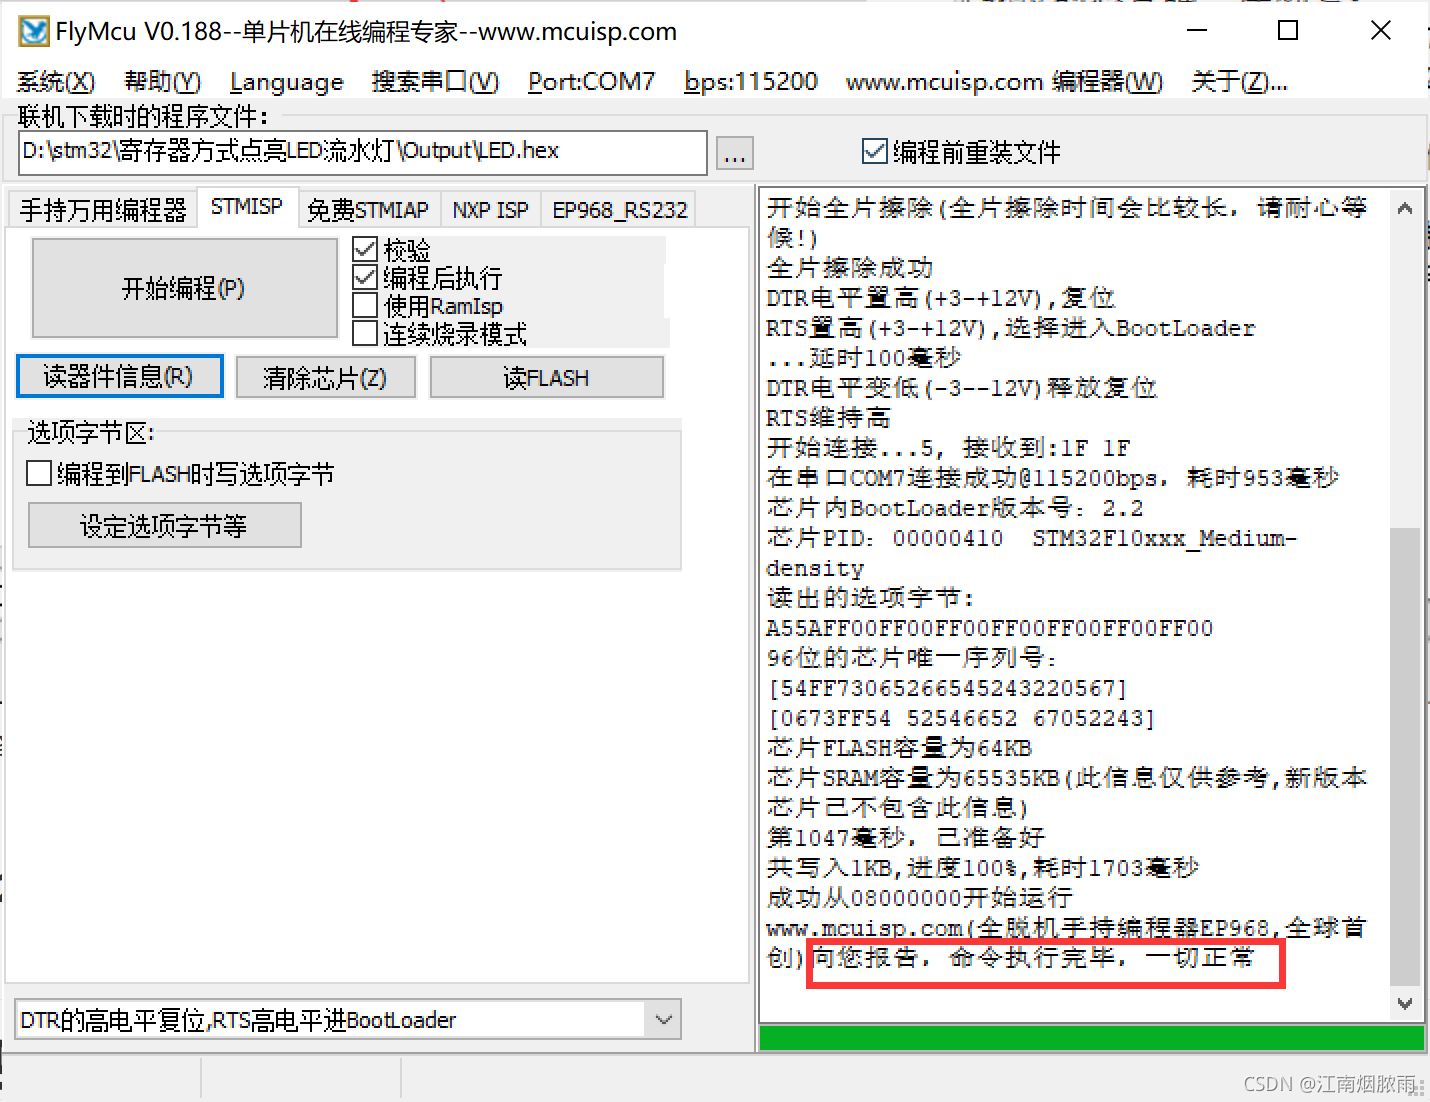Uncheck 编程前重装文件 reload file option
Image resolution: width=1430 pixels, height=1102 pixels.
[x=874, y=151]
